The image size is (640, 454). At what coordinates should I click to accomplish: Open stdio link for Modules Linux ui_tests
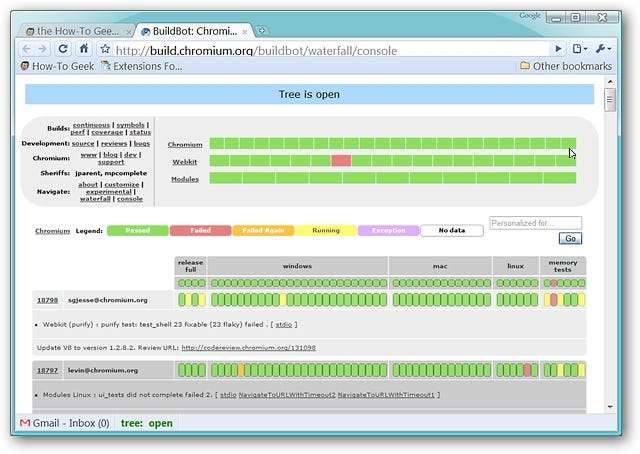228,395
